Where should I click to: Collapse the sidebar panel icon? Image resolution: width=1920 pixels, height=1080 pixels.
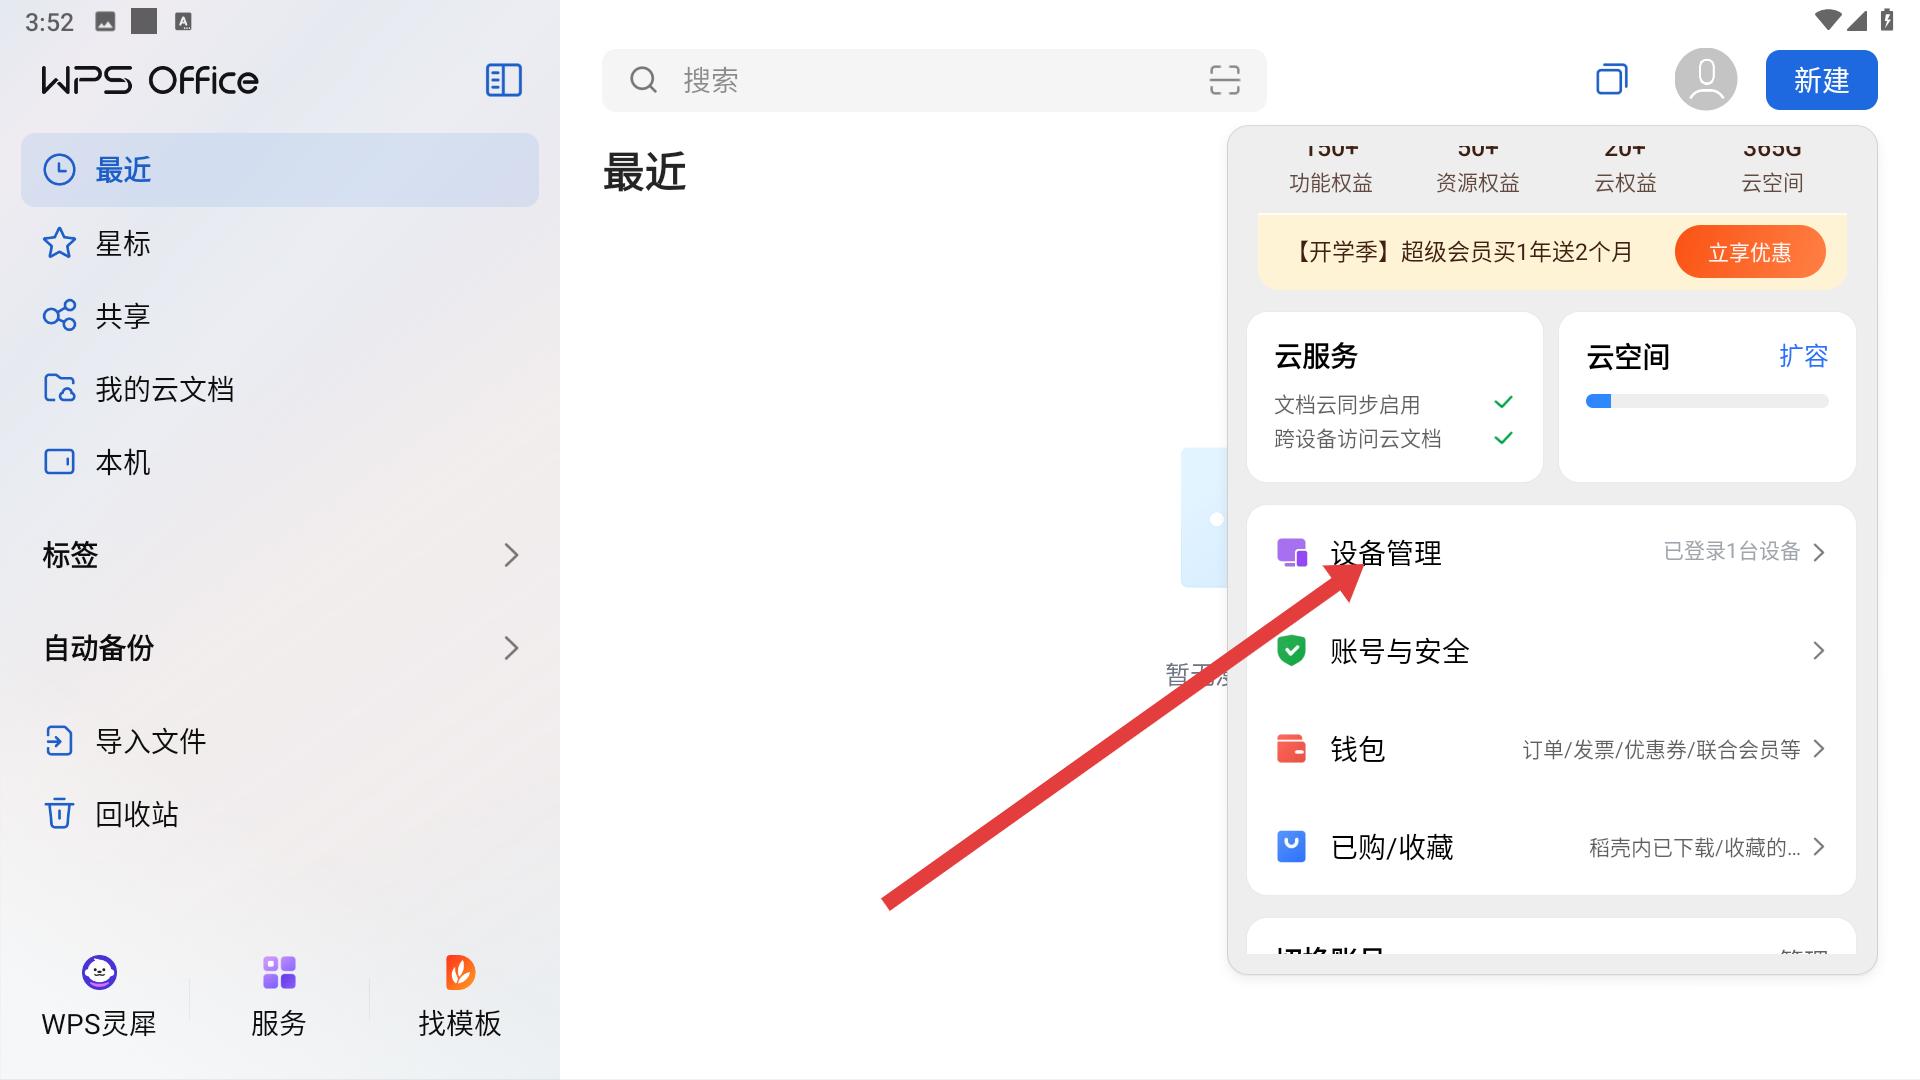tap(503, 80)
